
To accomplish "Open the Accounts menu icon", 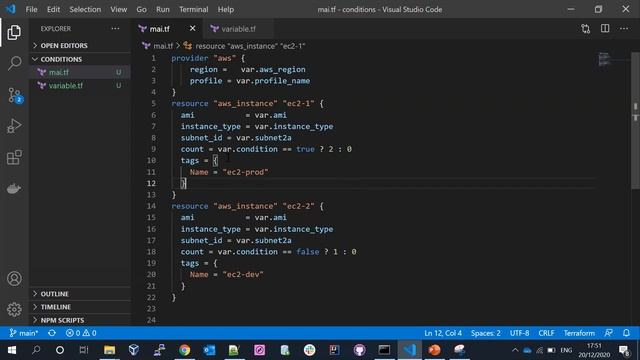I will pyautogui.click(x=14, y=278).
